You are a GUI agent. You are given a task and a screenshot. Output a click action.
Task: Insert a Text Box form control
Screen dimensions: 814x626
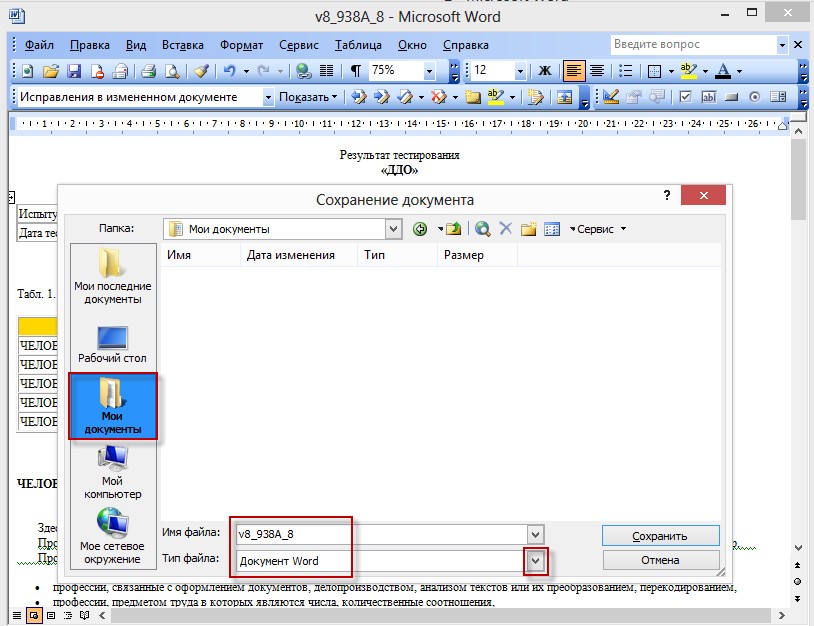(709, 97)
